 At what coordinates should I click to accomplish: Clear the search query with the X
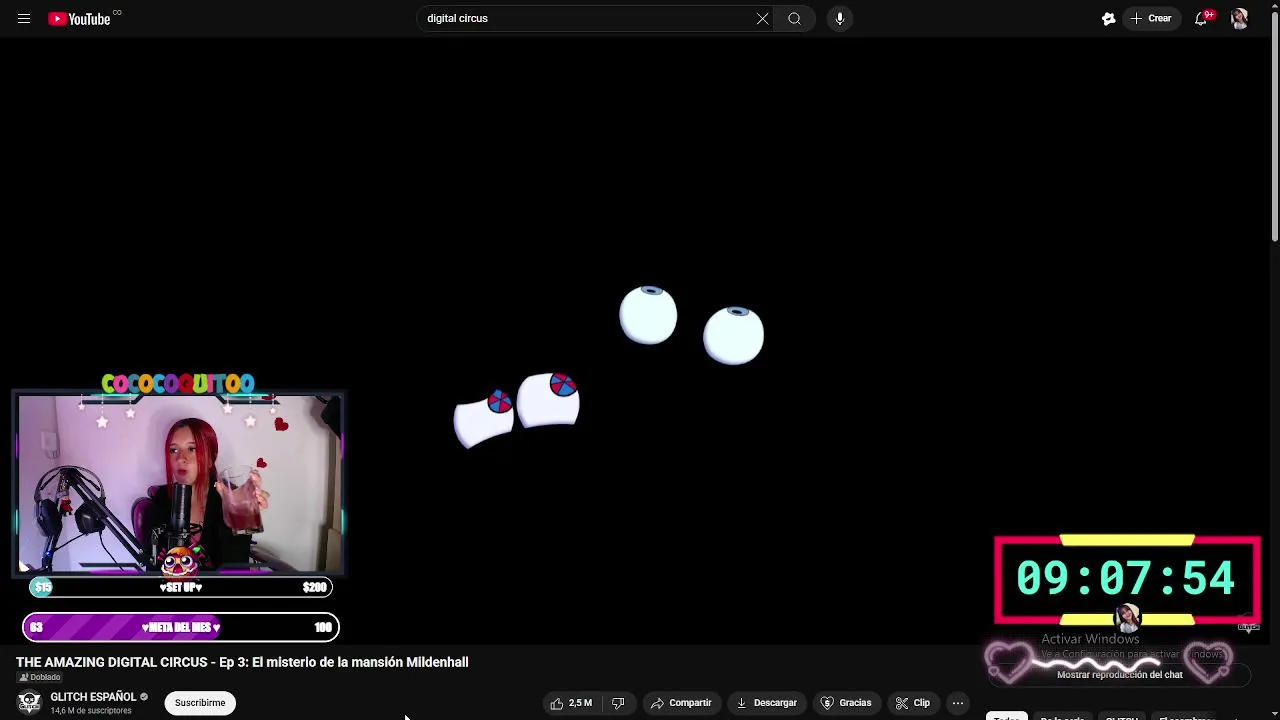(x=762, y=18)
